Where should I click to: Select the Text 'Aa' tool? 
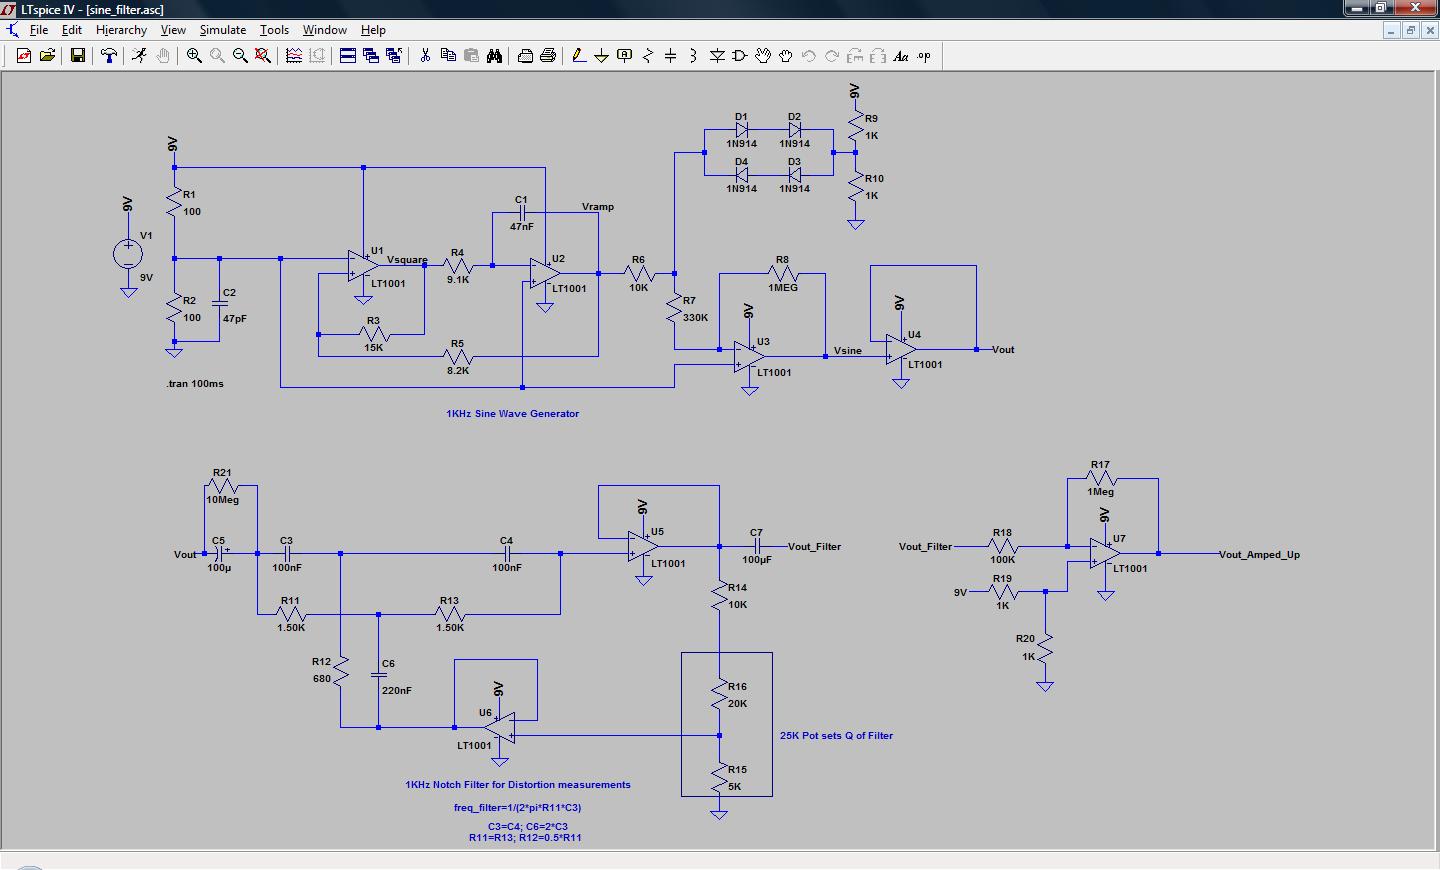(901, 56)
